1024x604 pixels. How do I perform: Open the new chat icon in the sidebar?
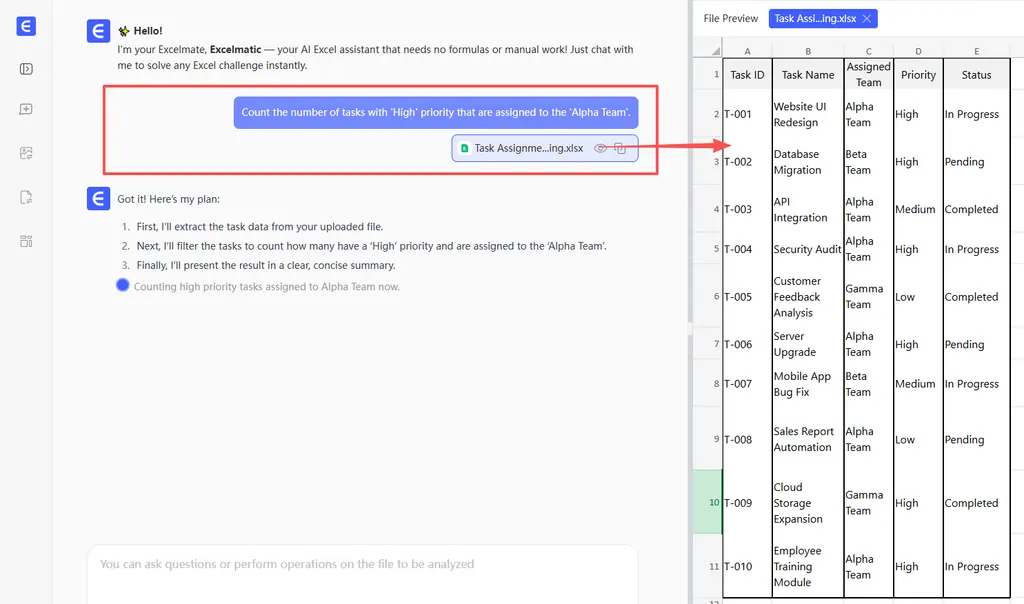coord(26,109)
